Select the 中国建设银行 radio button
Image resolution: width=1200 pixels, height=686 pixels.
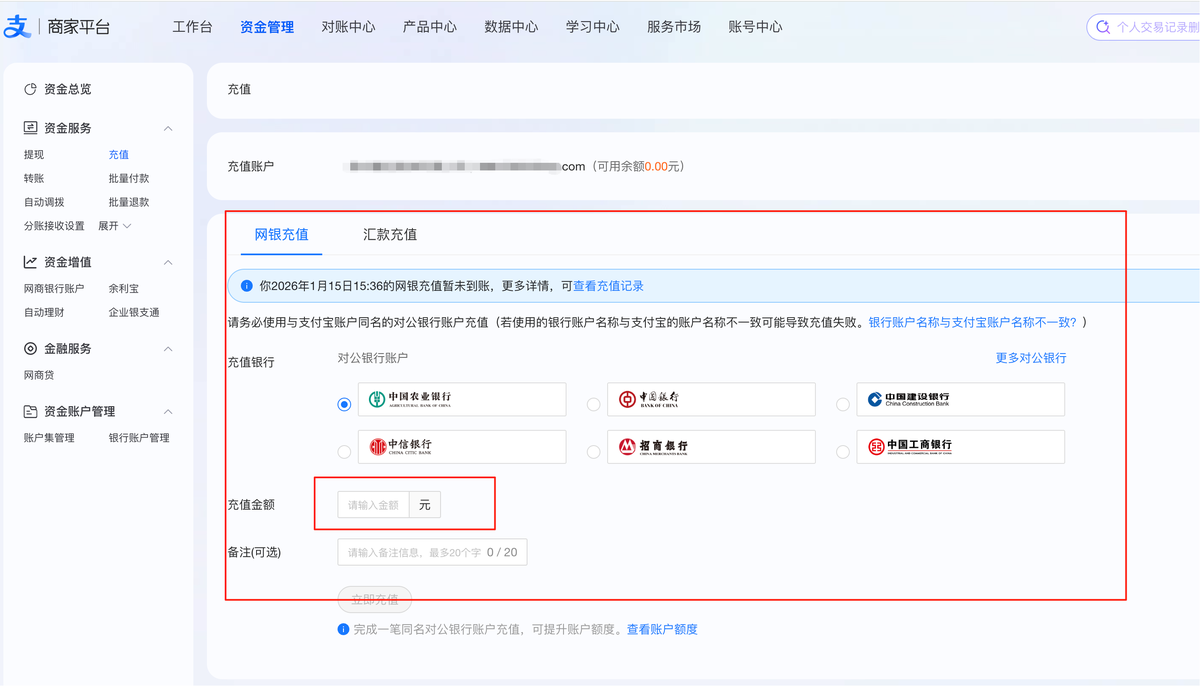point(842,404)
